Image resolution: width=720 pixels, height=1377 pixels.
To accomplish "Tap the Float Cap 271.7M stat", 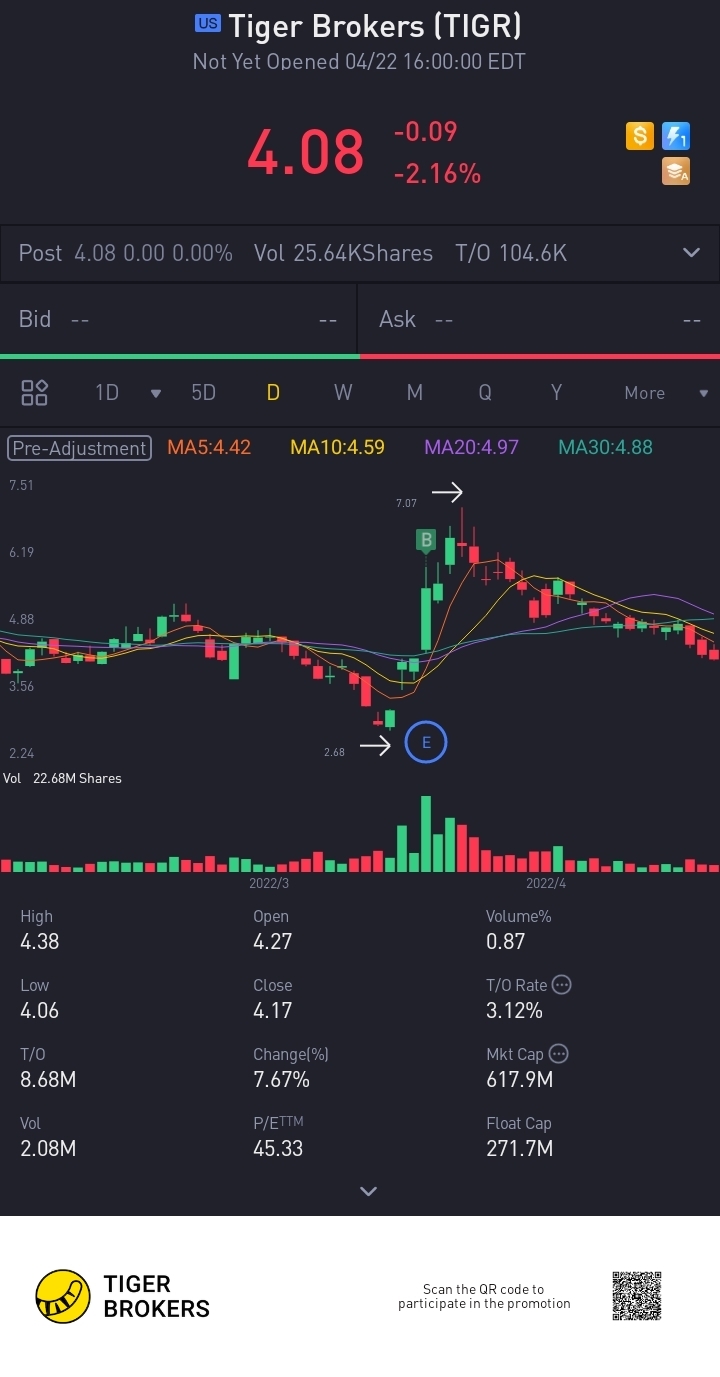I will click(520, 1136).
